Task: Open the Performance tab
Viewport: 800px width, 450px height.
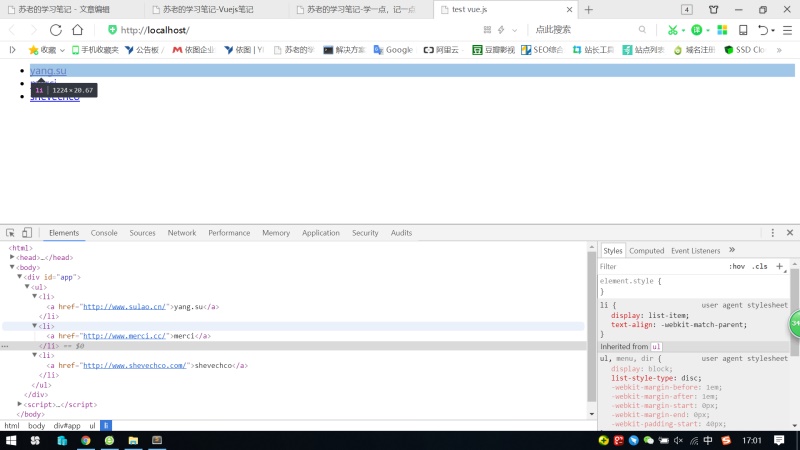Action: (x=229, y=233)
